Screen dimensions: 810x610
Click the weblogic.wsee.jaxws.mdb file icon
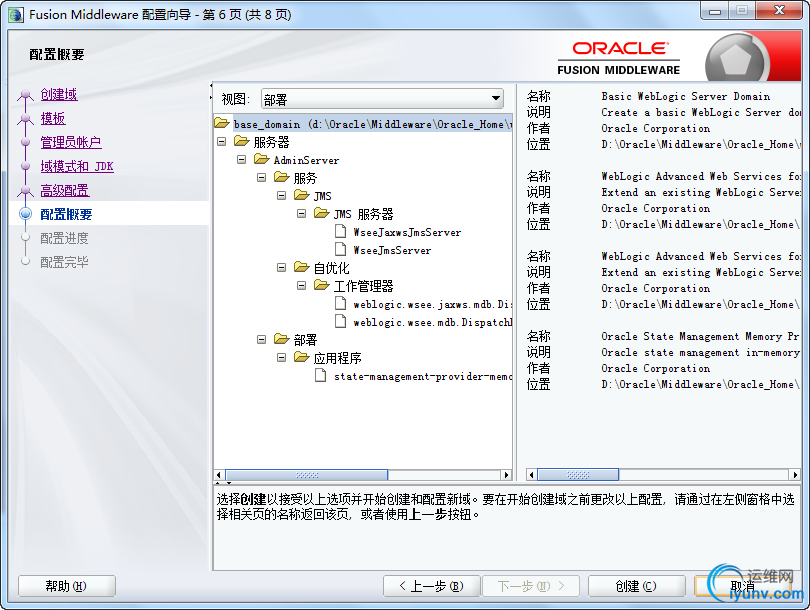coord(340,303)
